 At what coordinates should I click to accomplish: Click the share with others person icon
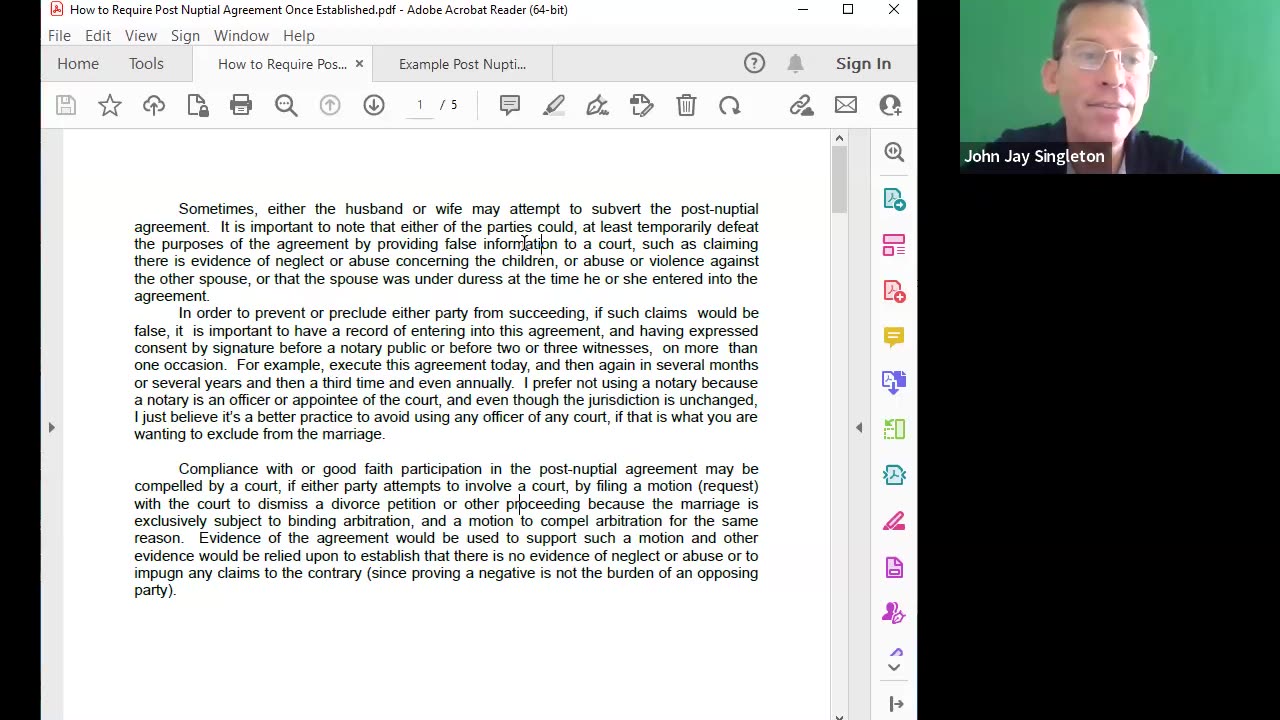pyautogui.click(x=890, y=105)
